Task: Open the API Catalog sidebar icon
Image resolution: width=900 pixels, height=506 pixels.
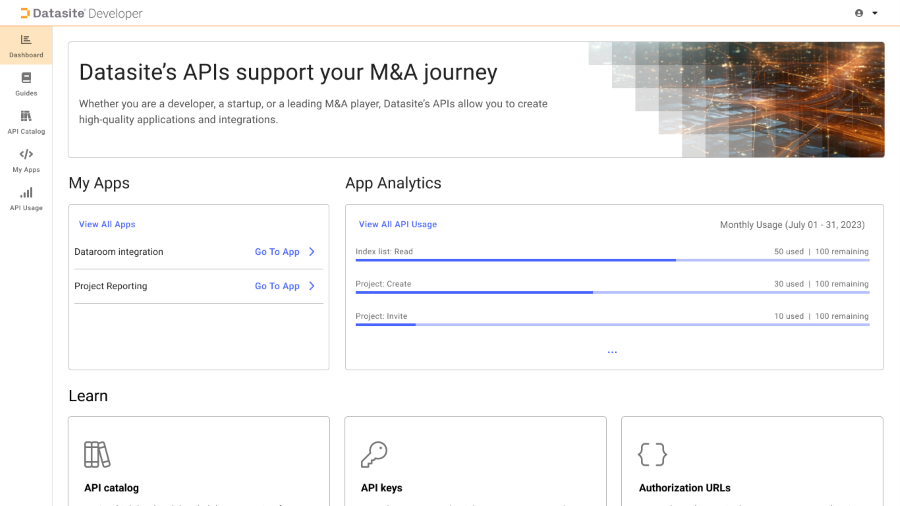Action: pos(26,116)
